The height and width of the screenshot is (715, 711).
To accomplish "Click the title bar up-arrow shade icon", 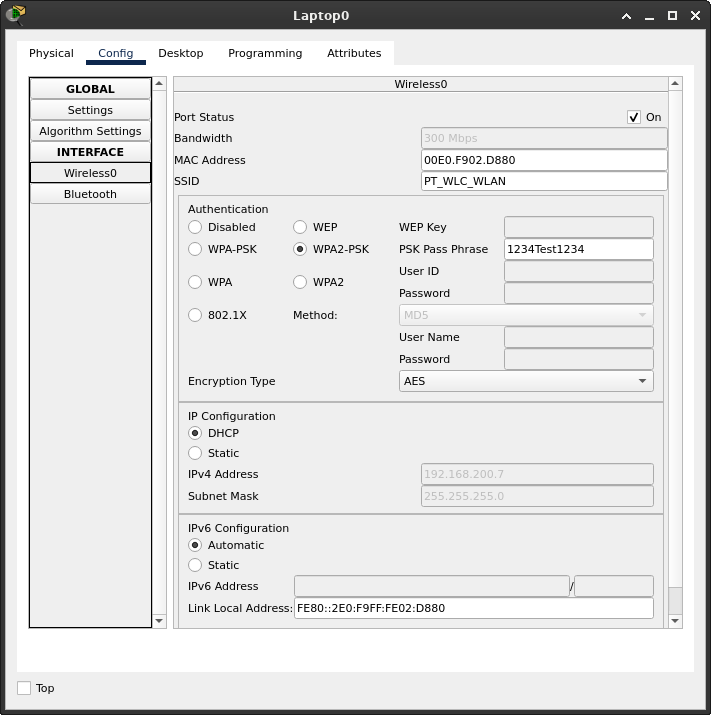I will [x=627, y=16].
